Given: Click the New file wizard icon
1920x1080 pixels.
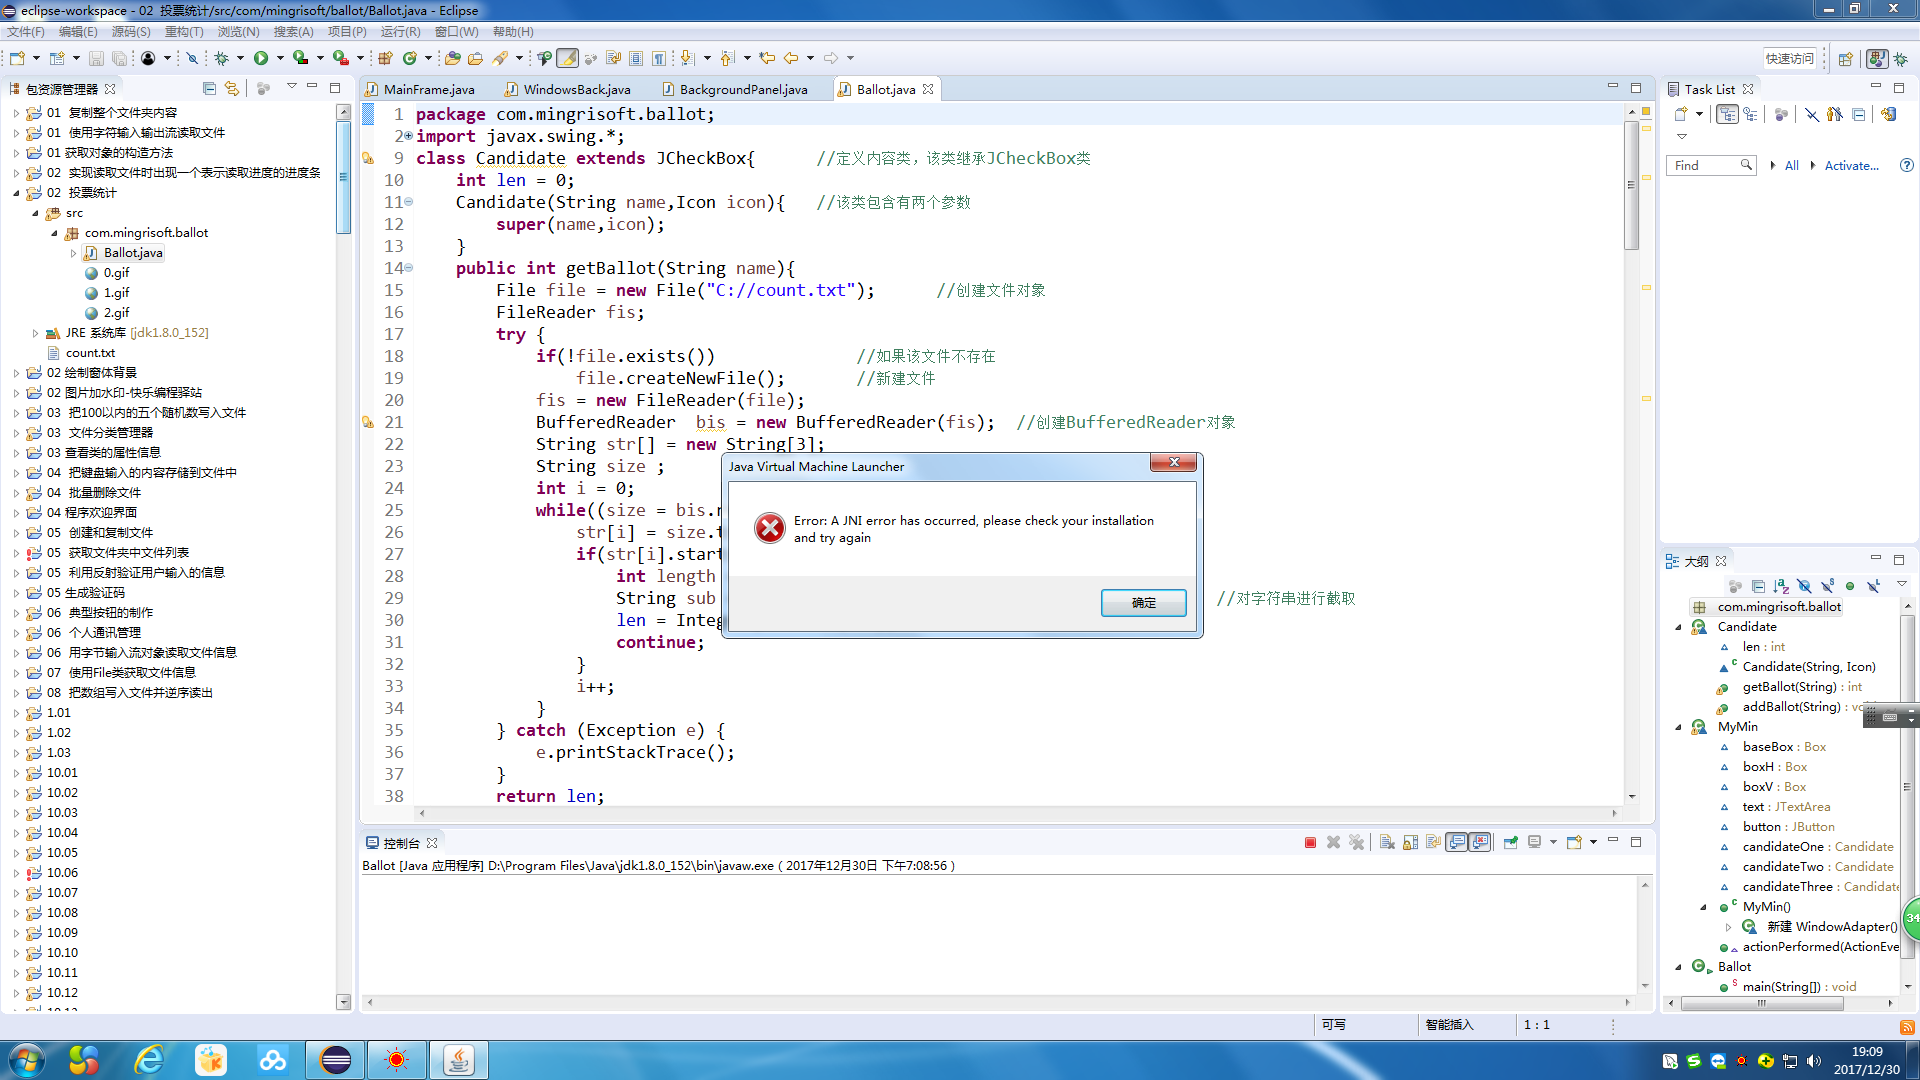Looking at the screenshot, I should [x=17, y=58].
